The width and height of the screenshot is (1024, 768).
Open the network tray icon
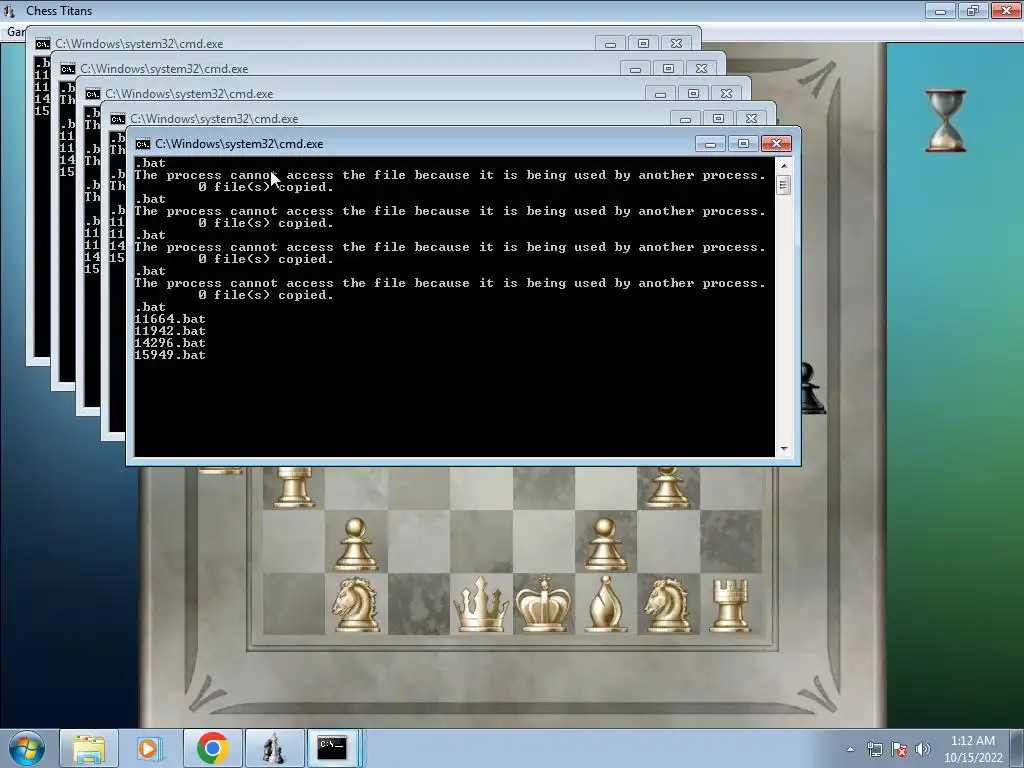(x=874, y=749)
